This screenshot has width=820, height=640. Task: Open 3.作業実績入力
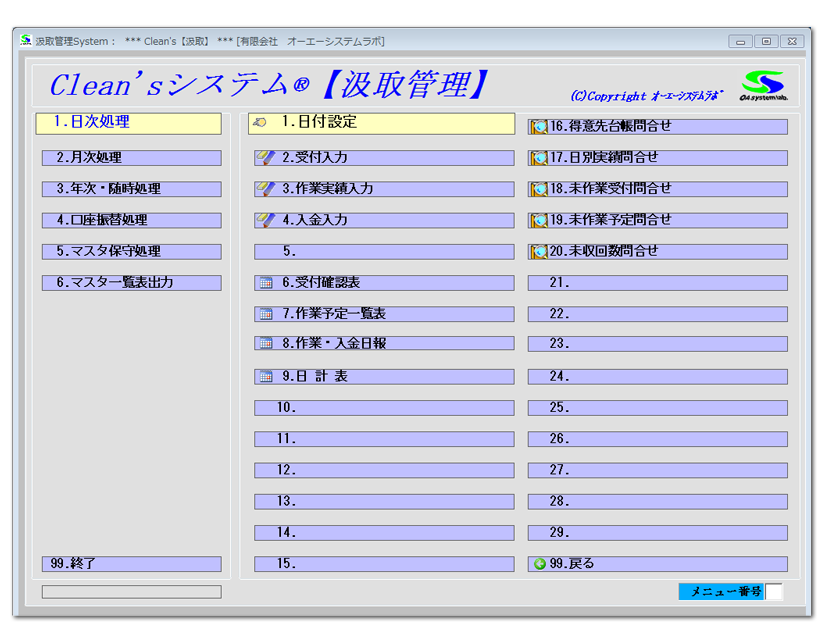[x=384, y=189]
